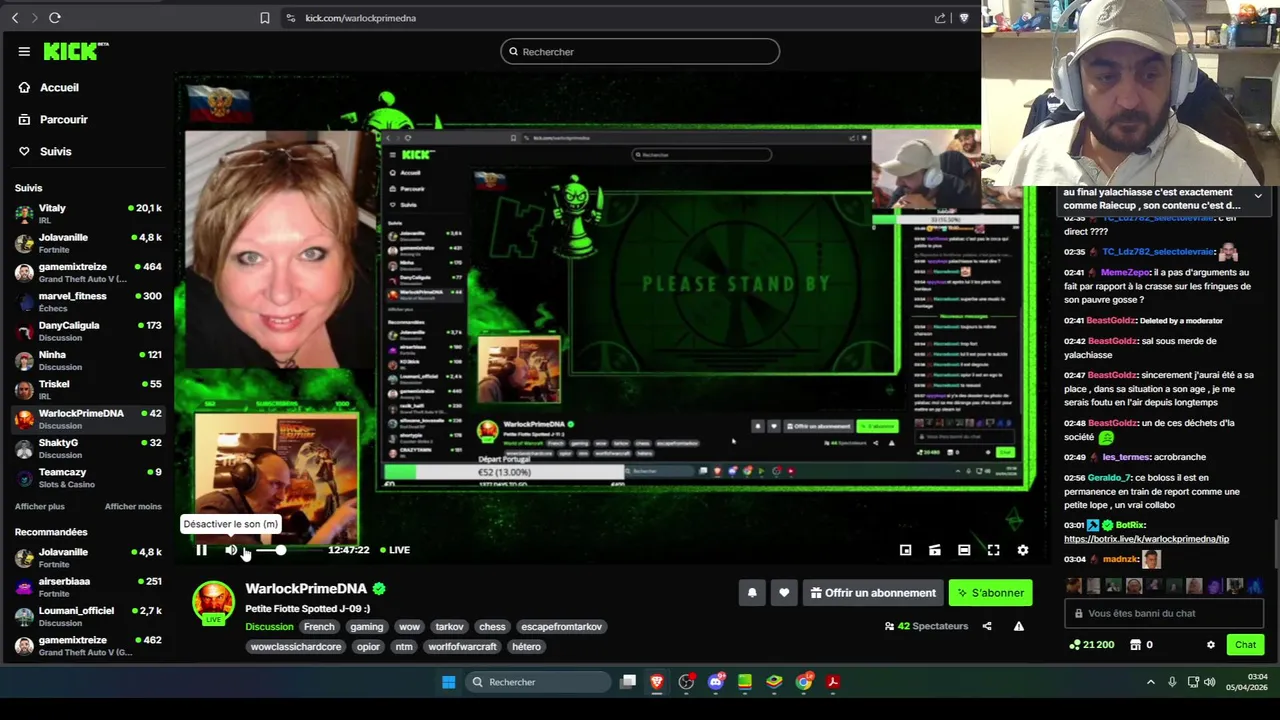The height and width of the screenshot is (720, 1280).
Task: Select the chess tag
Action: point(492,627)
